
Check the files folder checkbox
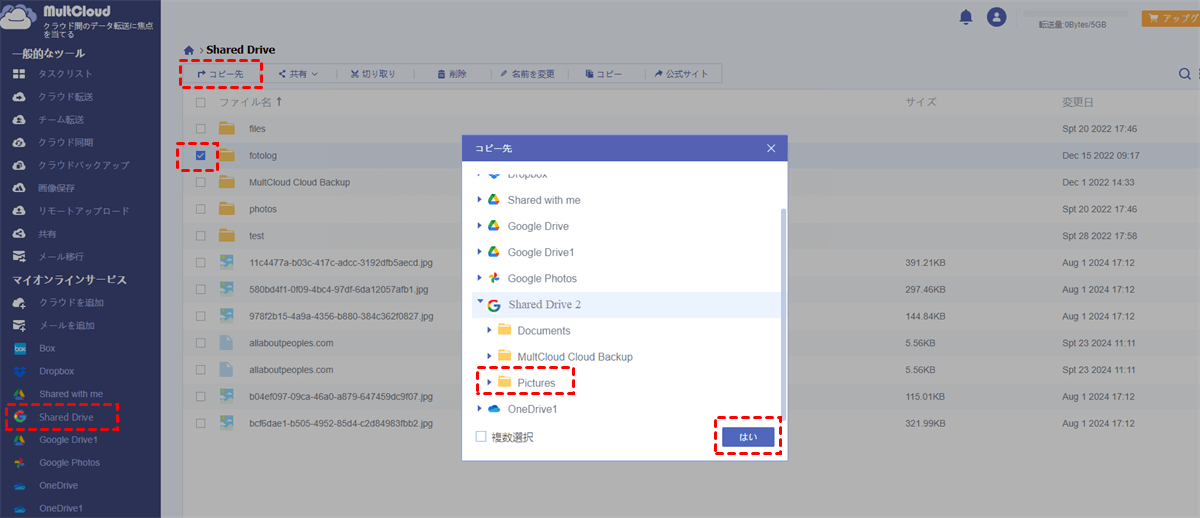pyautogui.click(x=201, y=129)
